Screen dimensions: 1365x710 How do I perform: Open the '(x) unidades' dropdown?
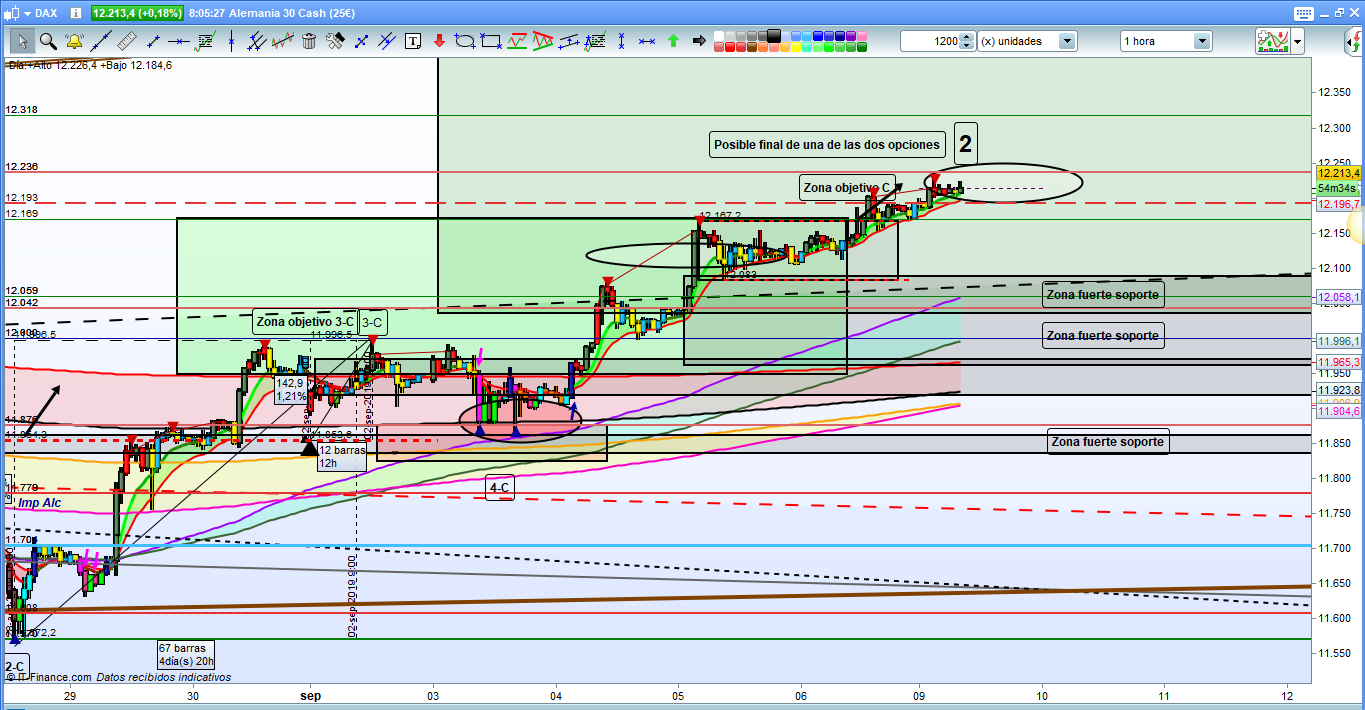pos(1067,41)
